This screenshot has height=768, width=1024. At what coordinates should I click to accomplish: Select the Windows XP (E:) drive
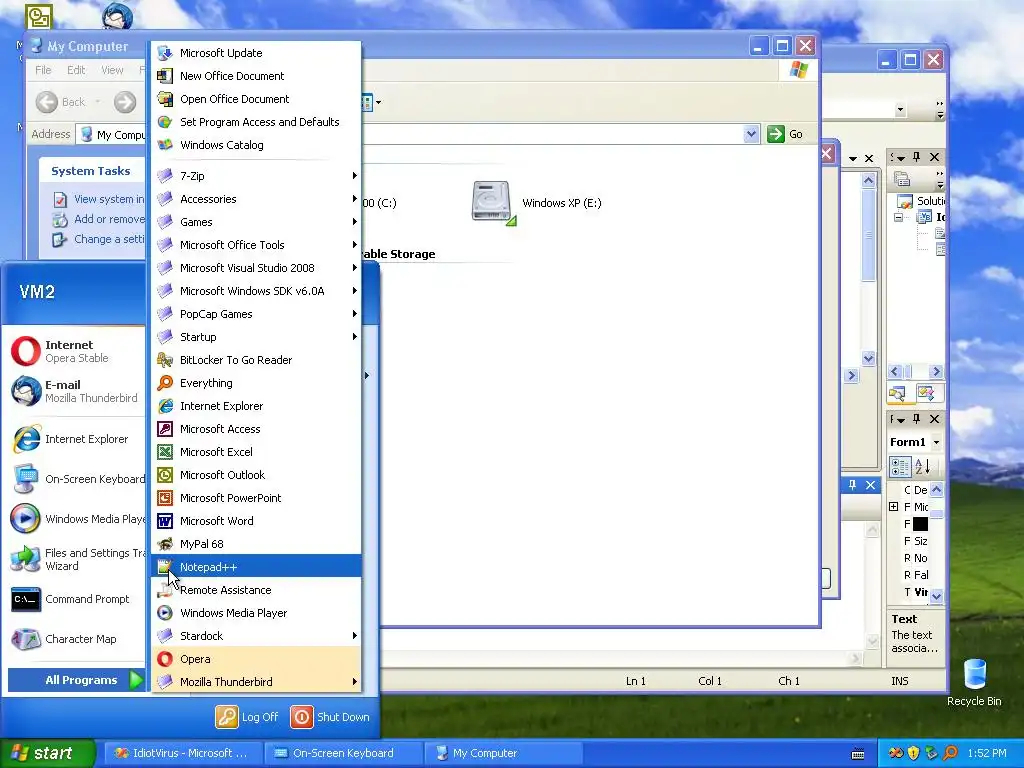(x=536, y=203)
